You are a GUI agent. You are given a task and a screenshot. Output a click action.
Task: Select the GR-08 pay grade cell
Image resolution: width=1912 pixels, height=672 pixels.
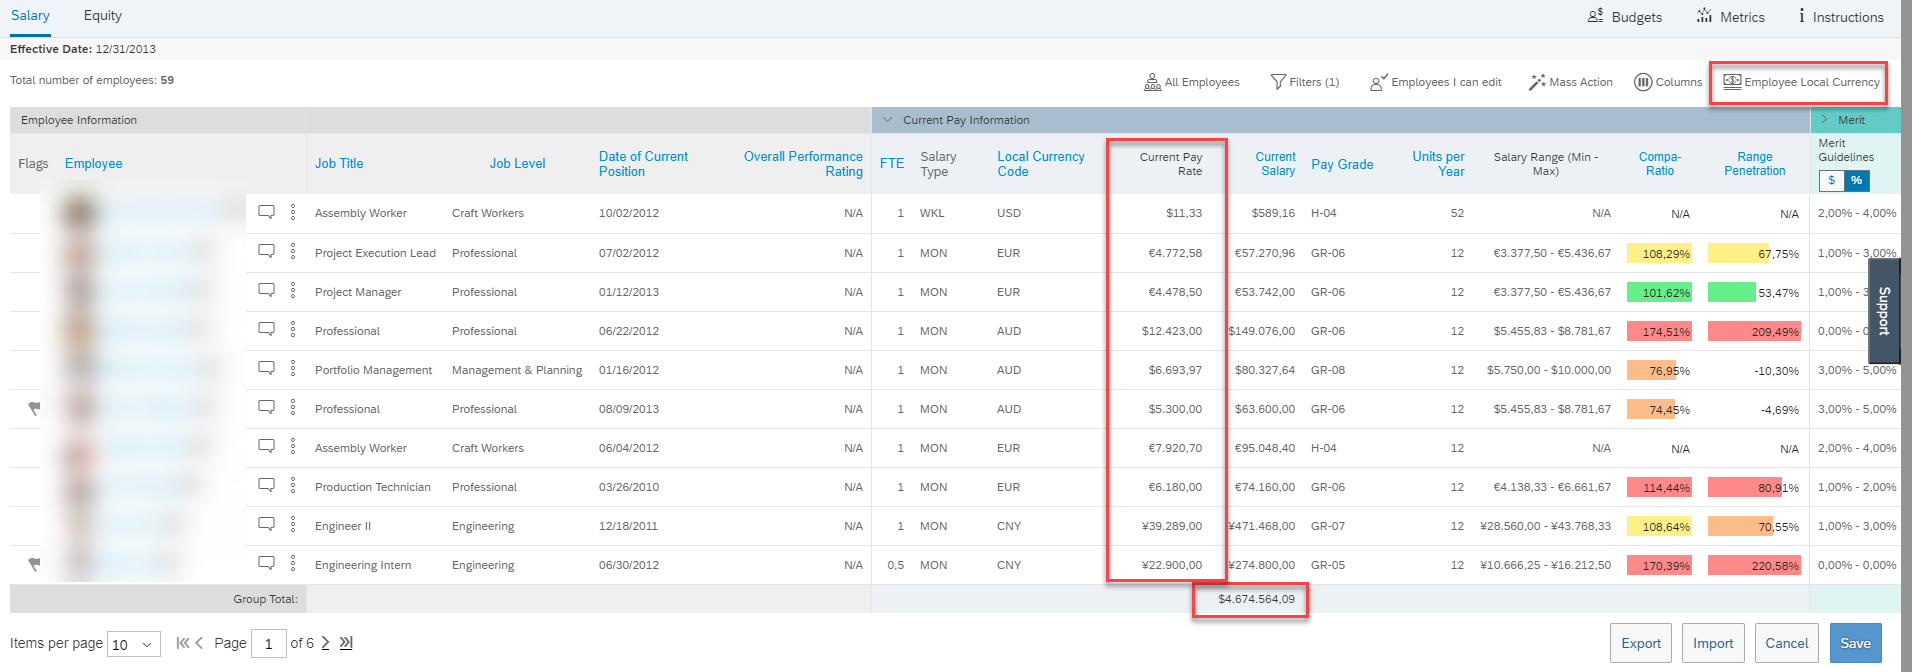coord(1328,370)
